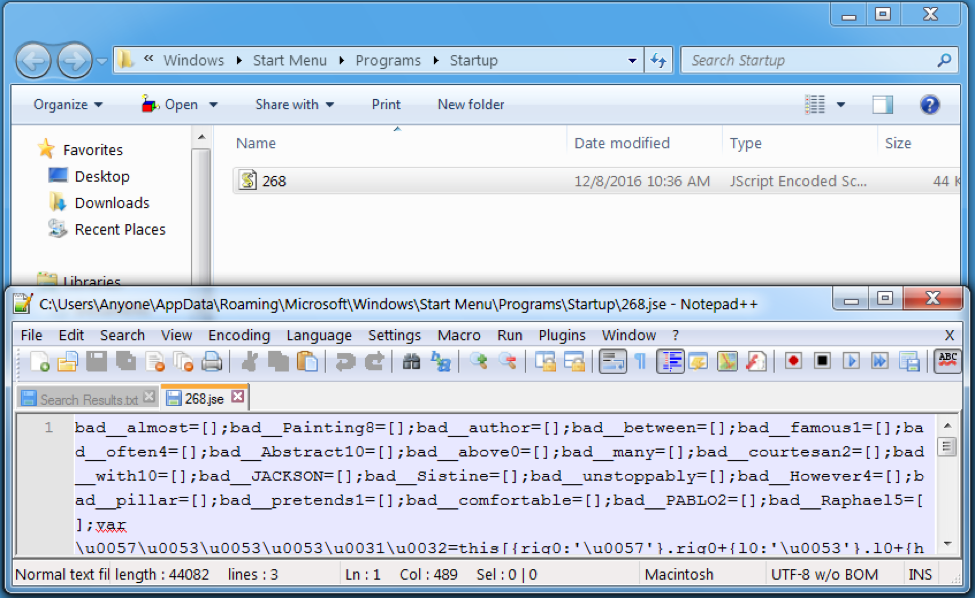Screen dimensions: 975x598
Task: Open the Encoding menu
Action: [x=239, y=335]
